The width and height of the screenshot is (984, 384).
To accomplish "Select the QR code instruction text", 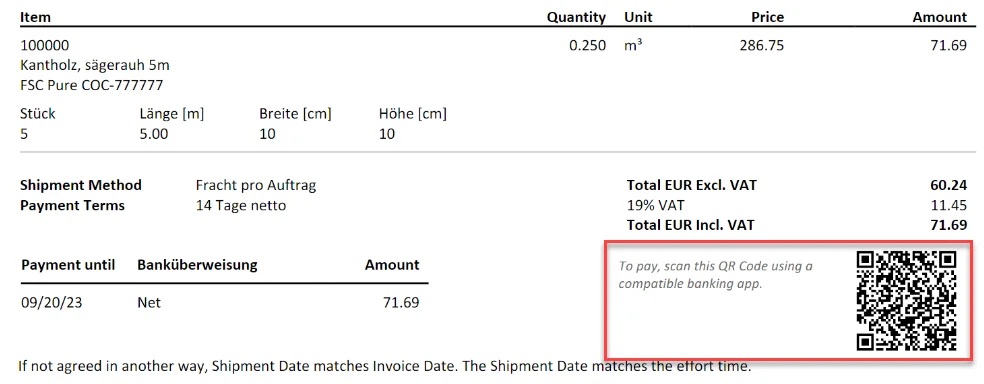I will [715, 275].
